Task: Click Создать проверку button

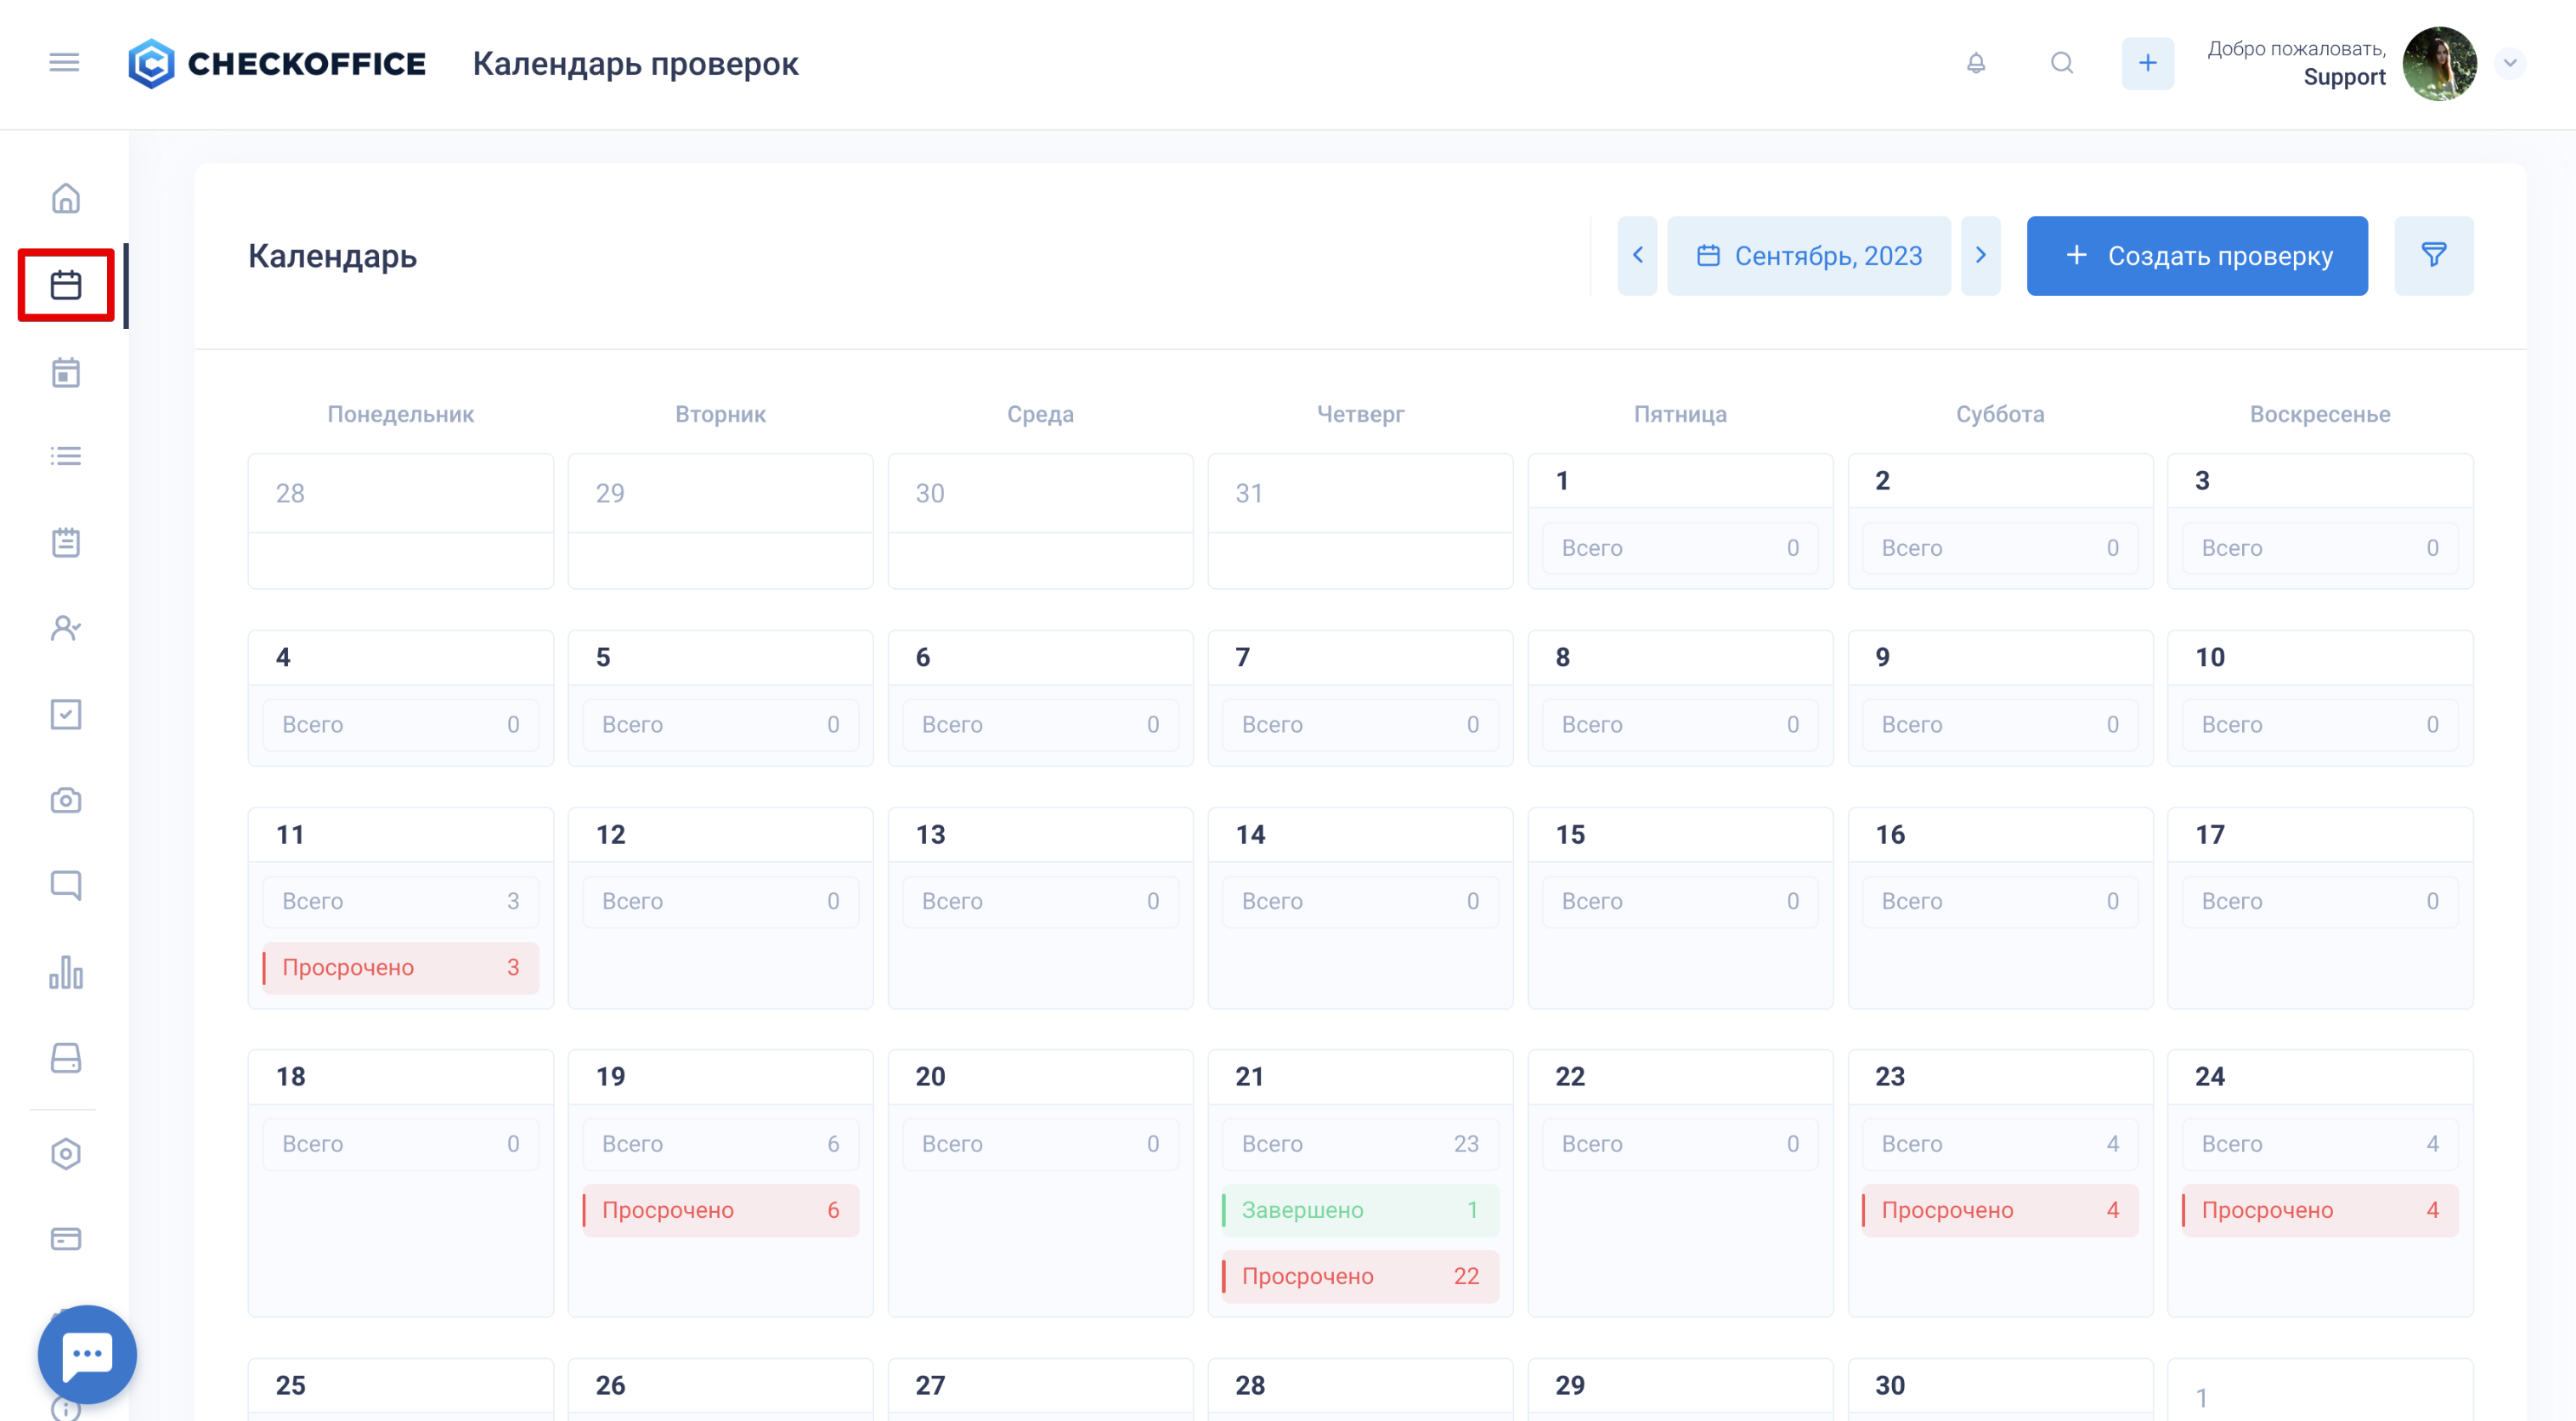Action: [x=2197, y=256]
